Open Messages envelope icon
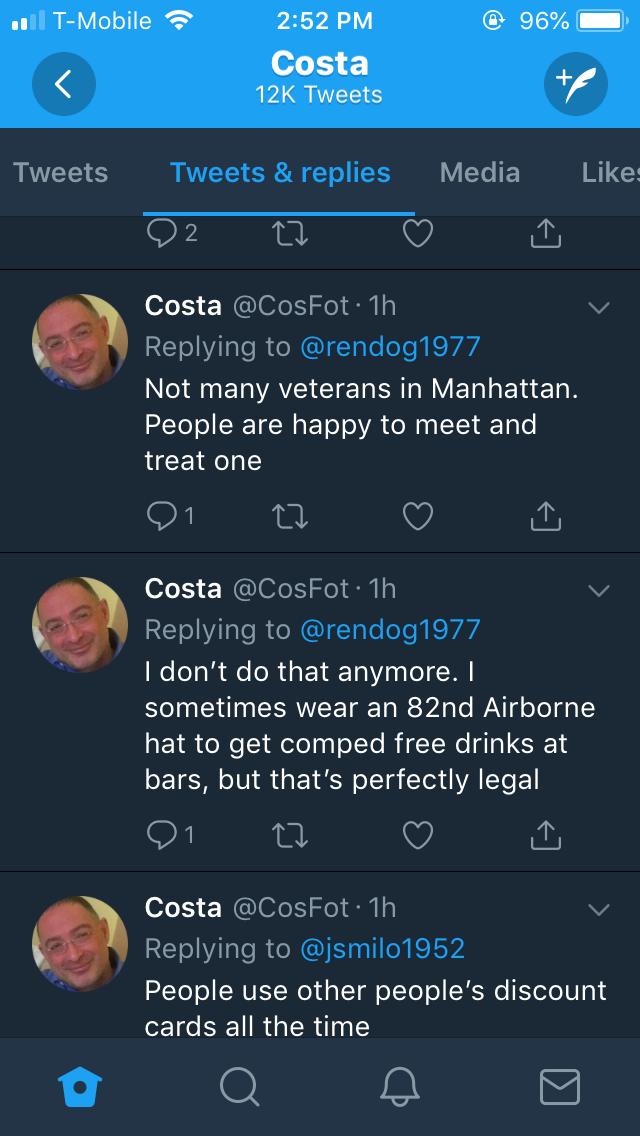640x1136 pixels. coord(559,1086)
